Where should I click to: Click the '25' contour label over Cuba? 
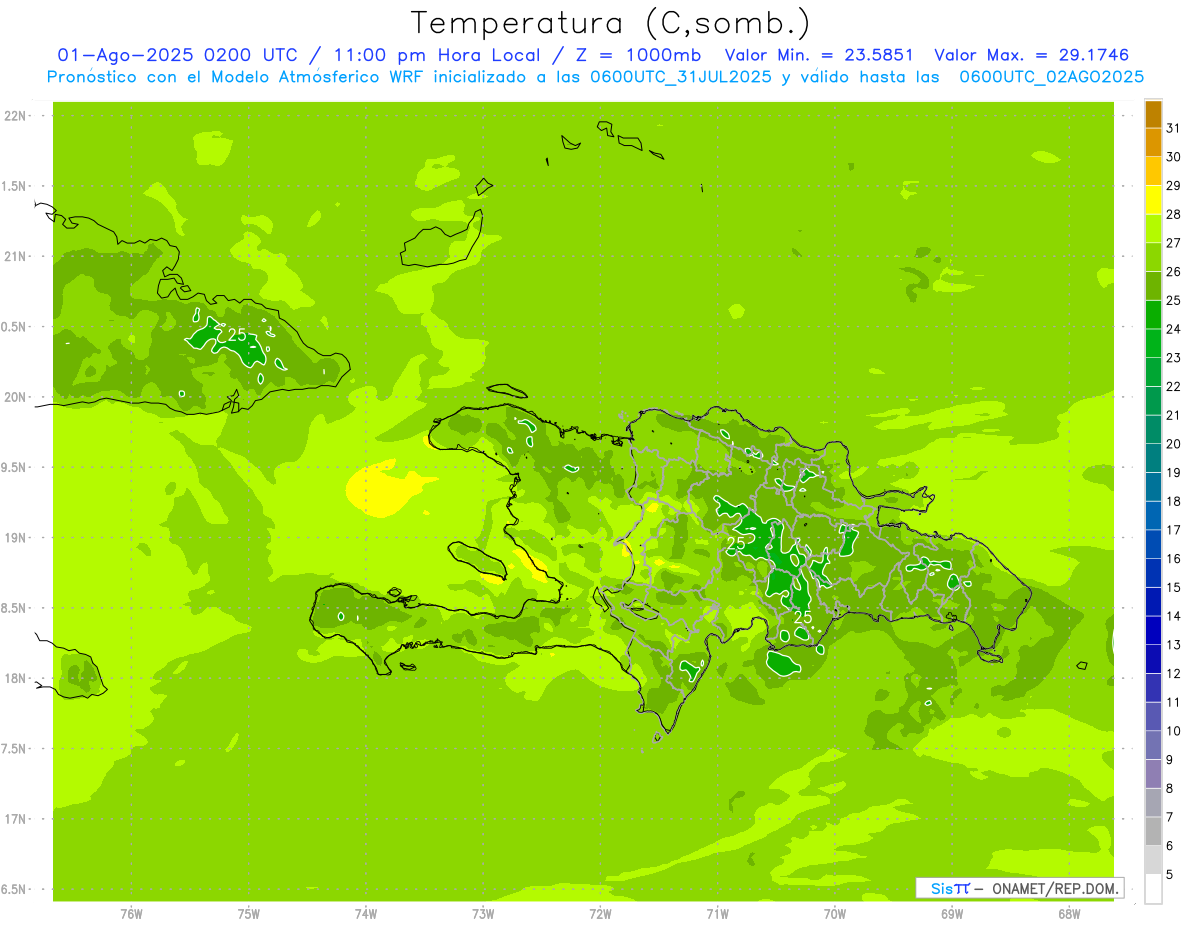(237, 335)
